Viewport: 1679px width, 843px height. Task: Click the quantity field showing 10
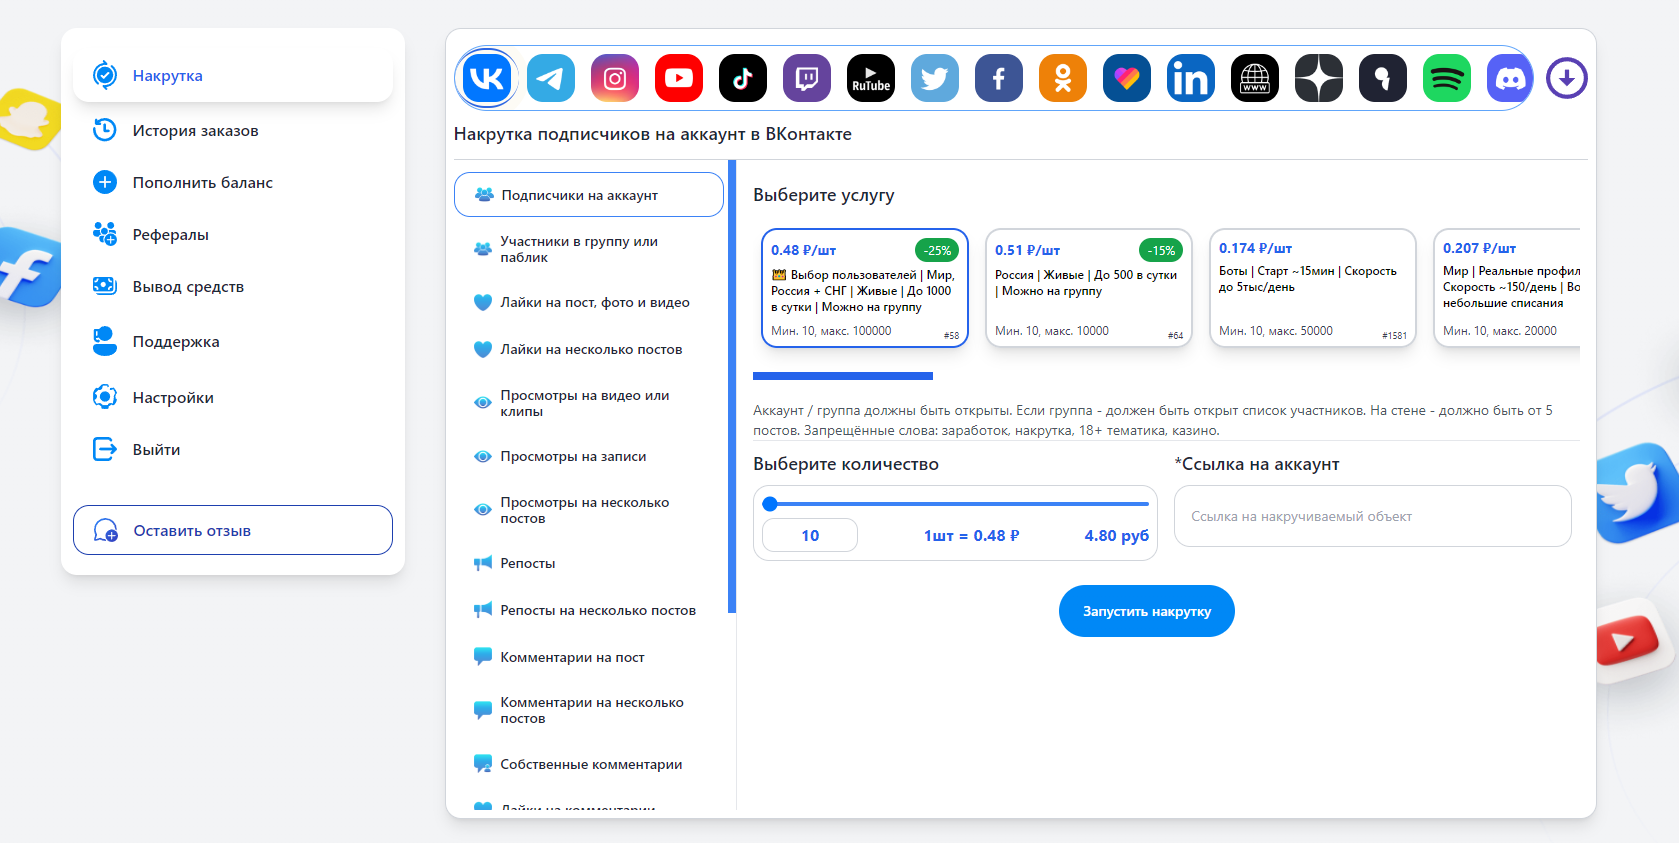click(810, 535)
